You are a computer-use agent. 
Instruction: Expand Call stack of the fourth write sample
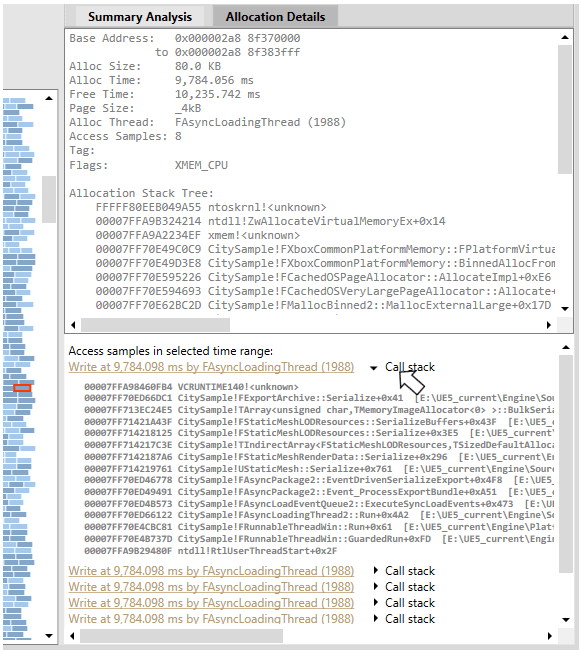coord(376,603)
